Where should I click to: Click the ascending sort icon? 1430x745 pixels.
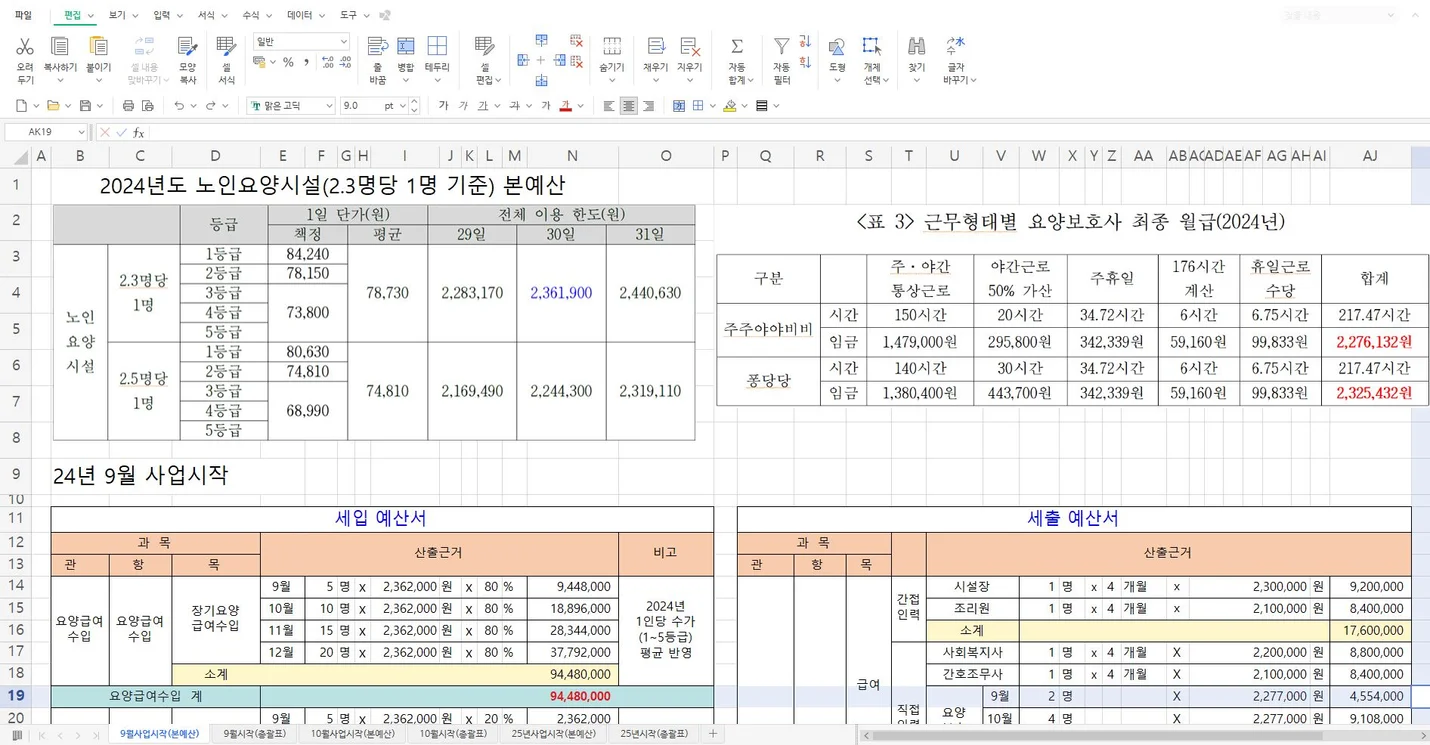pyautogui.click(x=805, y=41)
